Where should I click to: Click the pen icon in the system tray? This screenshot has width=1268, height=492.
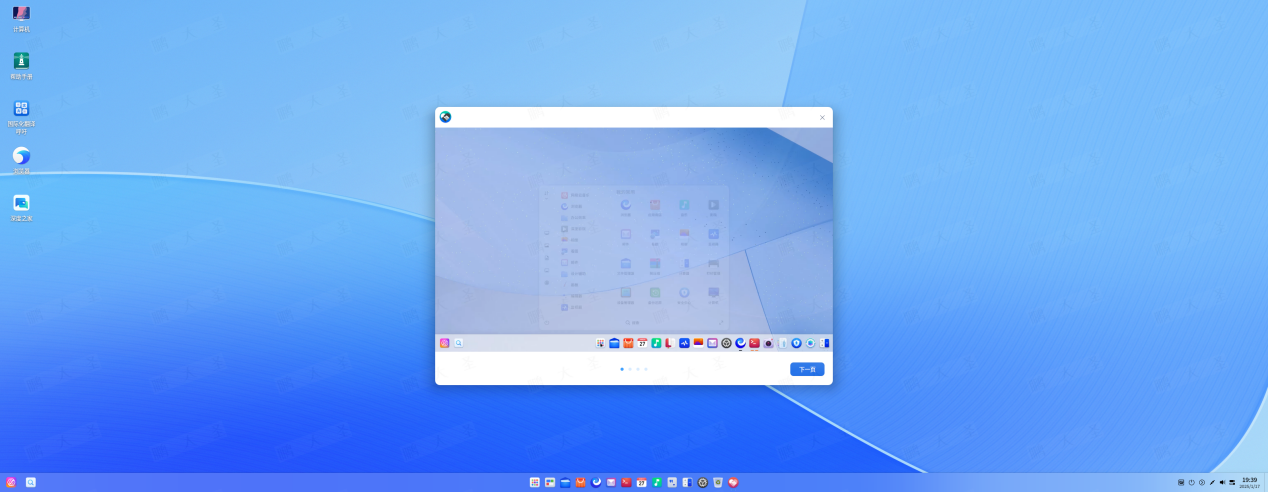1212,482
